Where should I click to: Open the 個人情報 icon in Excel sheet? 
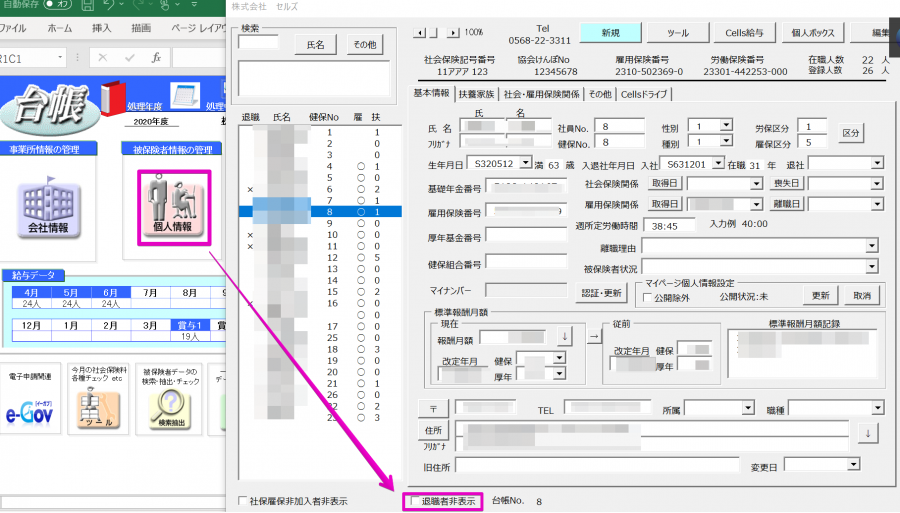(x=174, y=207)
